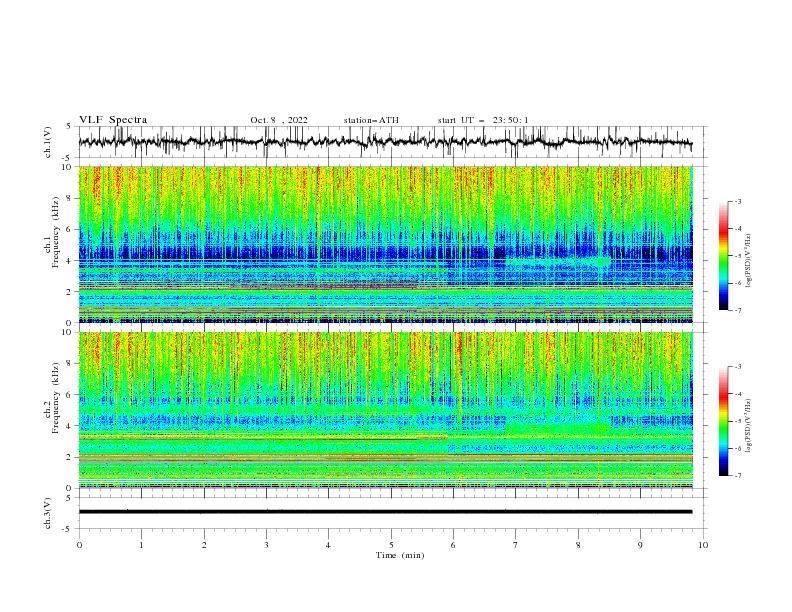
Task: Click the time axis tick label '1'
Action: click(141, 545)
